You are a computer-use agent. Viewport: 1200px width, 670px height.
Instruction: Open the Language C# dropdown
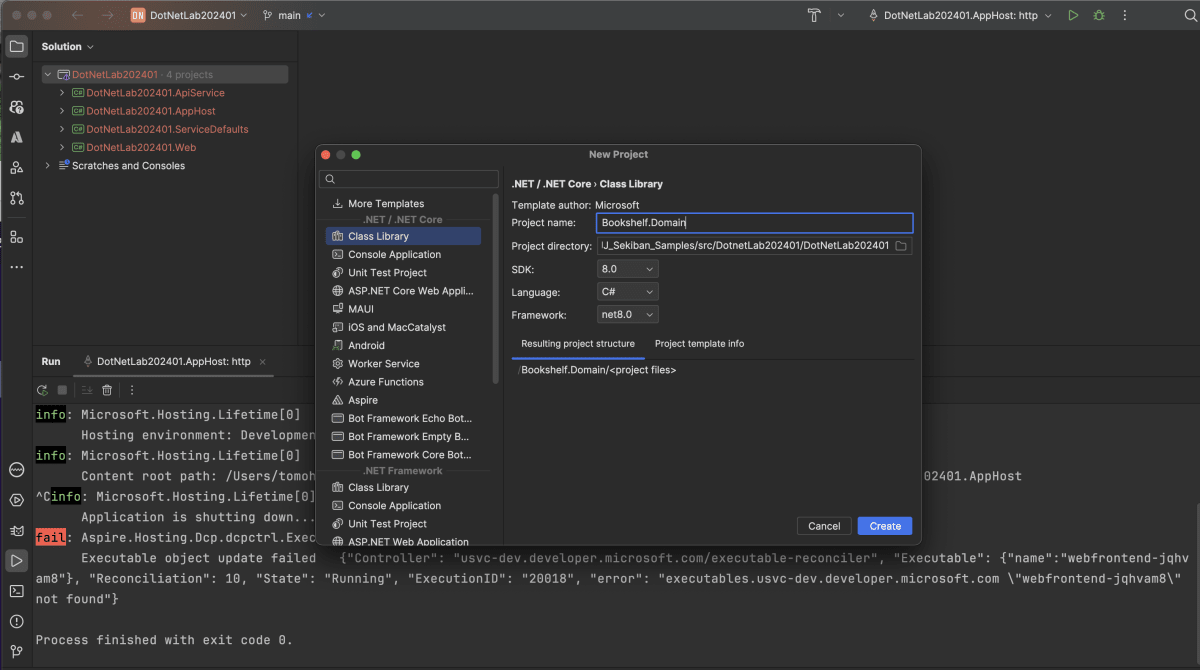pos(628,292)
